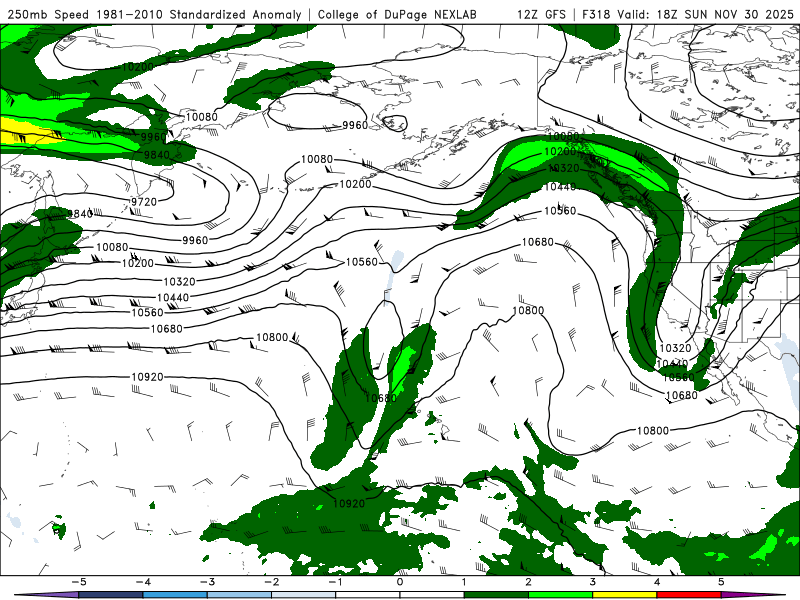
Task: Select the '-1' legend tick label
Action: pyautogui.click(x=335, y=582)
